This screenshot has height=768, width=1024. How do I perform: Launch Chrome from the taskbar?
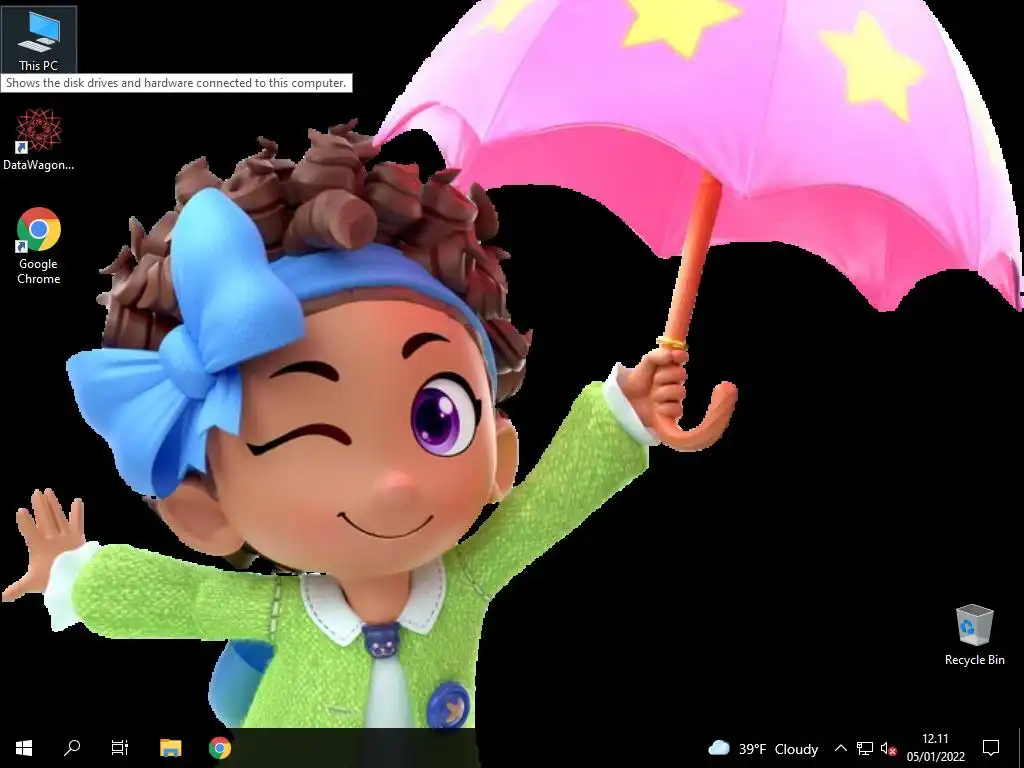[220, 748]
